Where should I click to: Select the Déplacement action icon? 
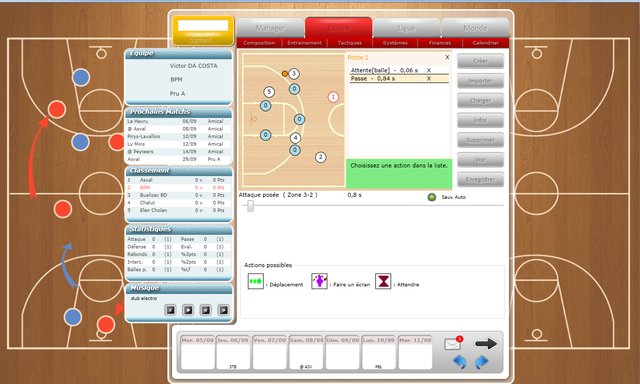coord(256,282)
